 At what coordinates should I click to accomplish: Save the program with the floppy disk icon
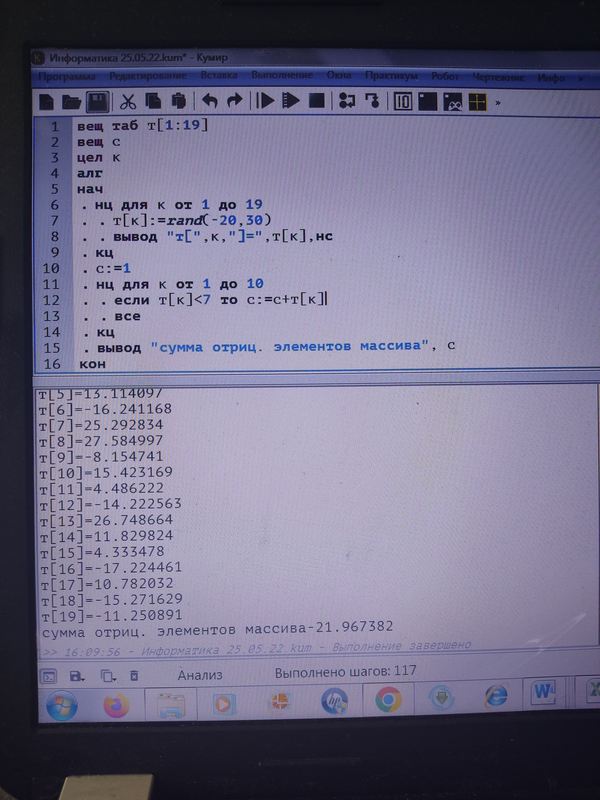(x=97, y=101)
